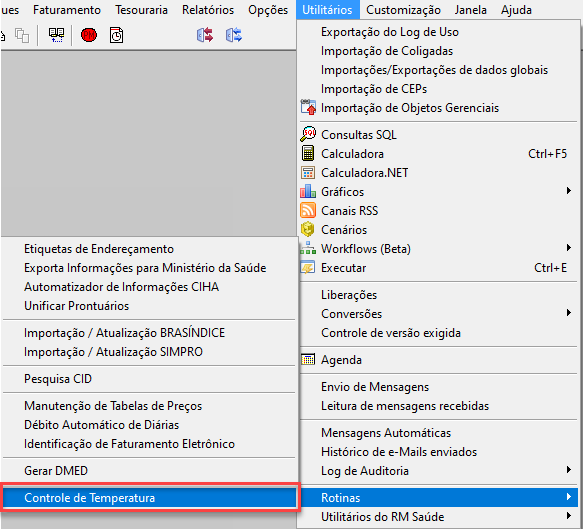Viewport: 583px width, 529px height.
Task: Open Importação de Objetos Gerenciais
Action: [x=438, y=108]
